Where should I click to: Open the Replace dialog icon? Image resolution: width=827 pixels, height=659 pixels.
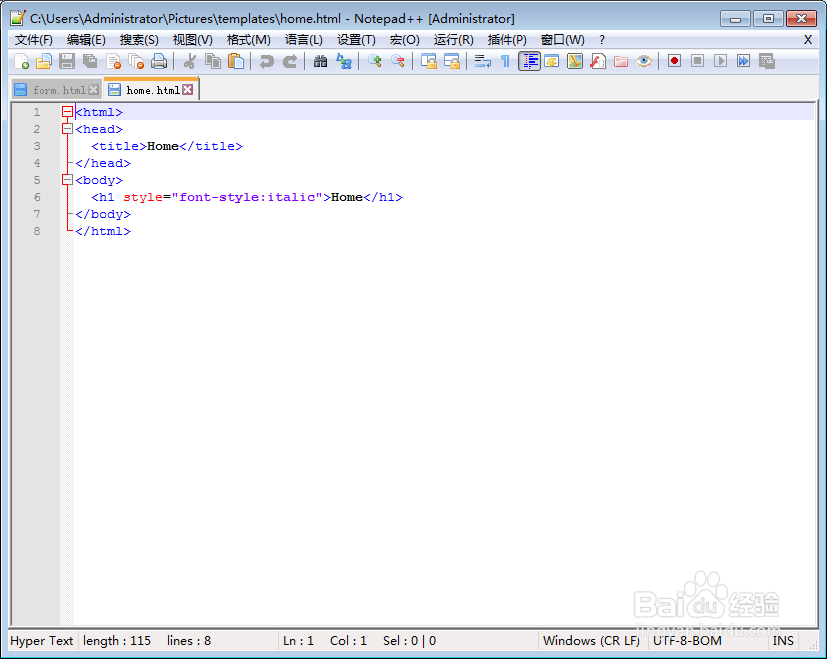(343, 61)
